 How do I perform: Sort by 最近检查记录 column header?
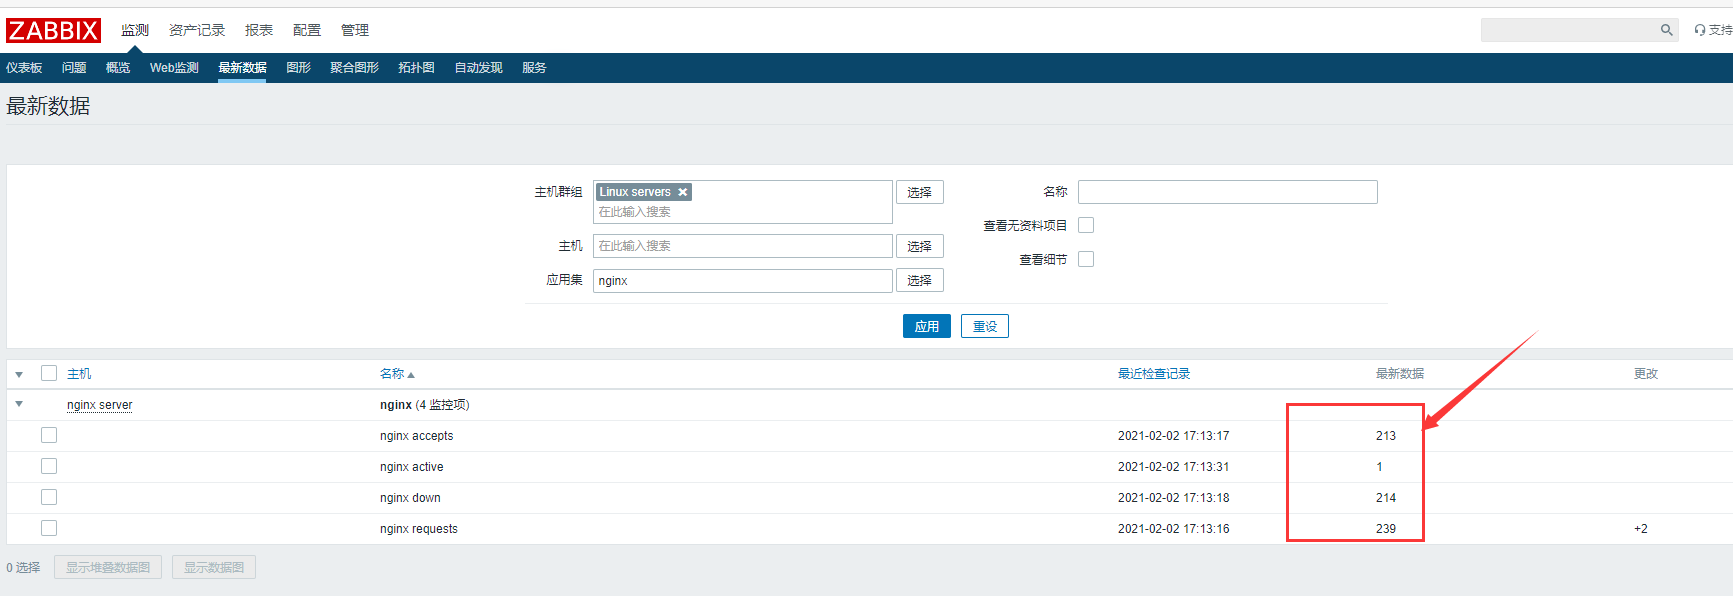(1154, 374)
